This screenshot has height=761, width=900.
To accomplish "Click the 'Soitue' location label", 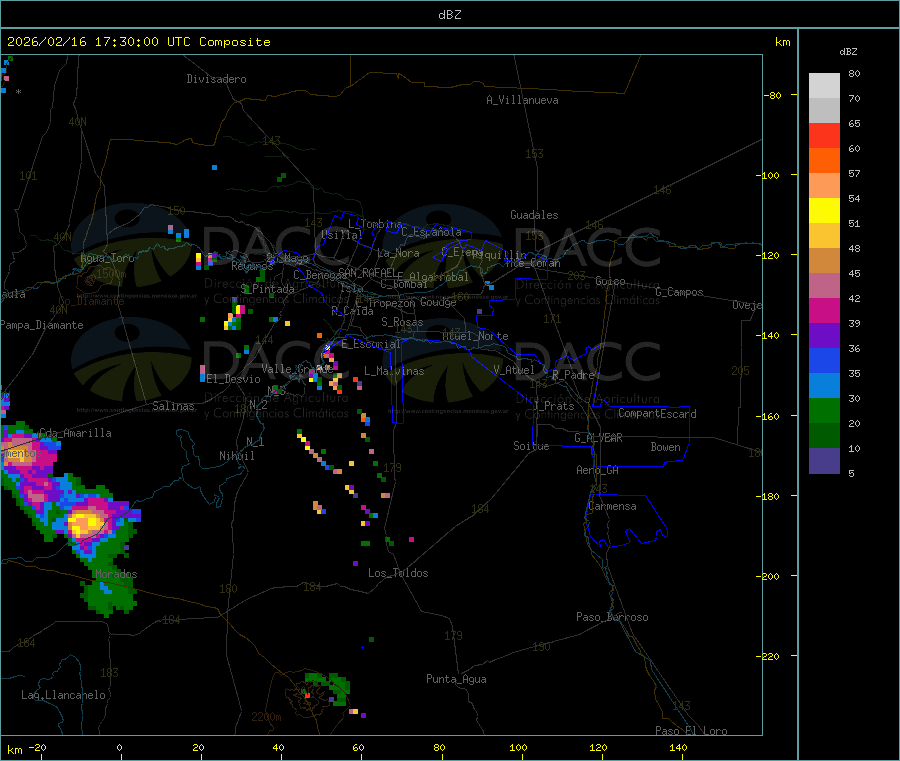I will (x=531, y=446).
